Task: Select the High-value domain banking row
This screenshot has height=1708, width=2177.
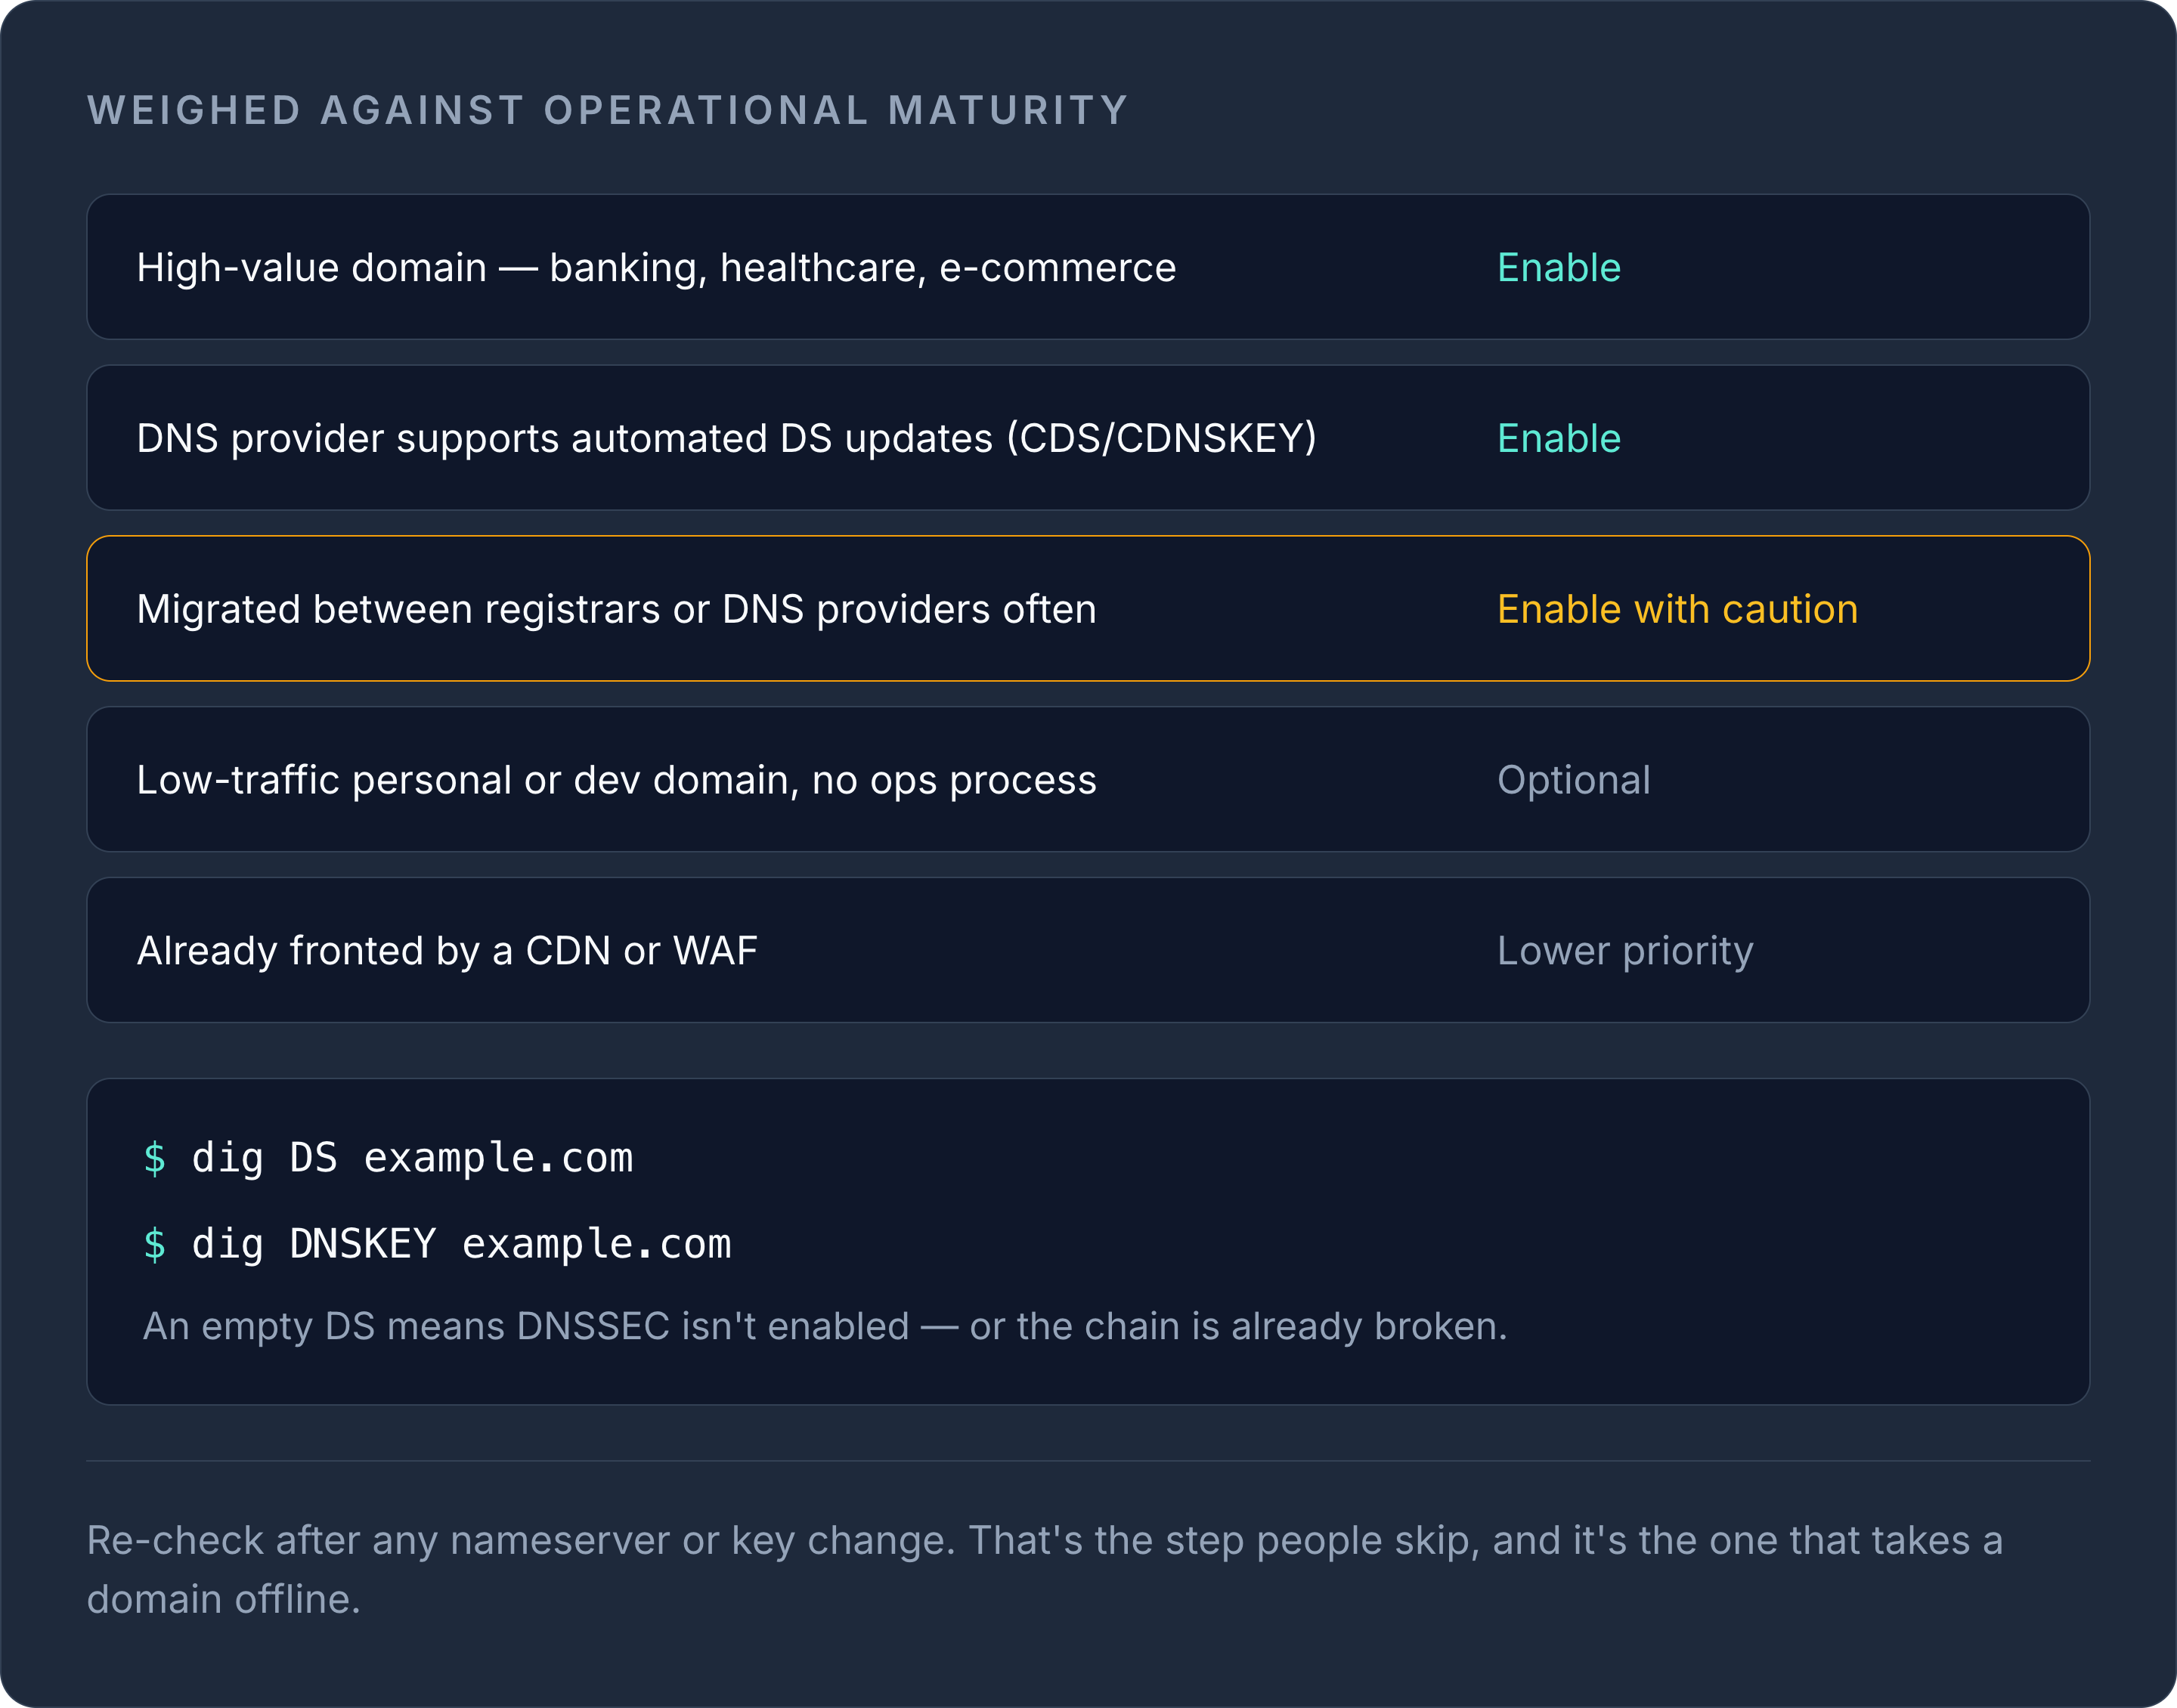Action: (1088, 267)
